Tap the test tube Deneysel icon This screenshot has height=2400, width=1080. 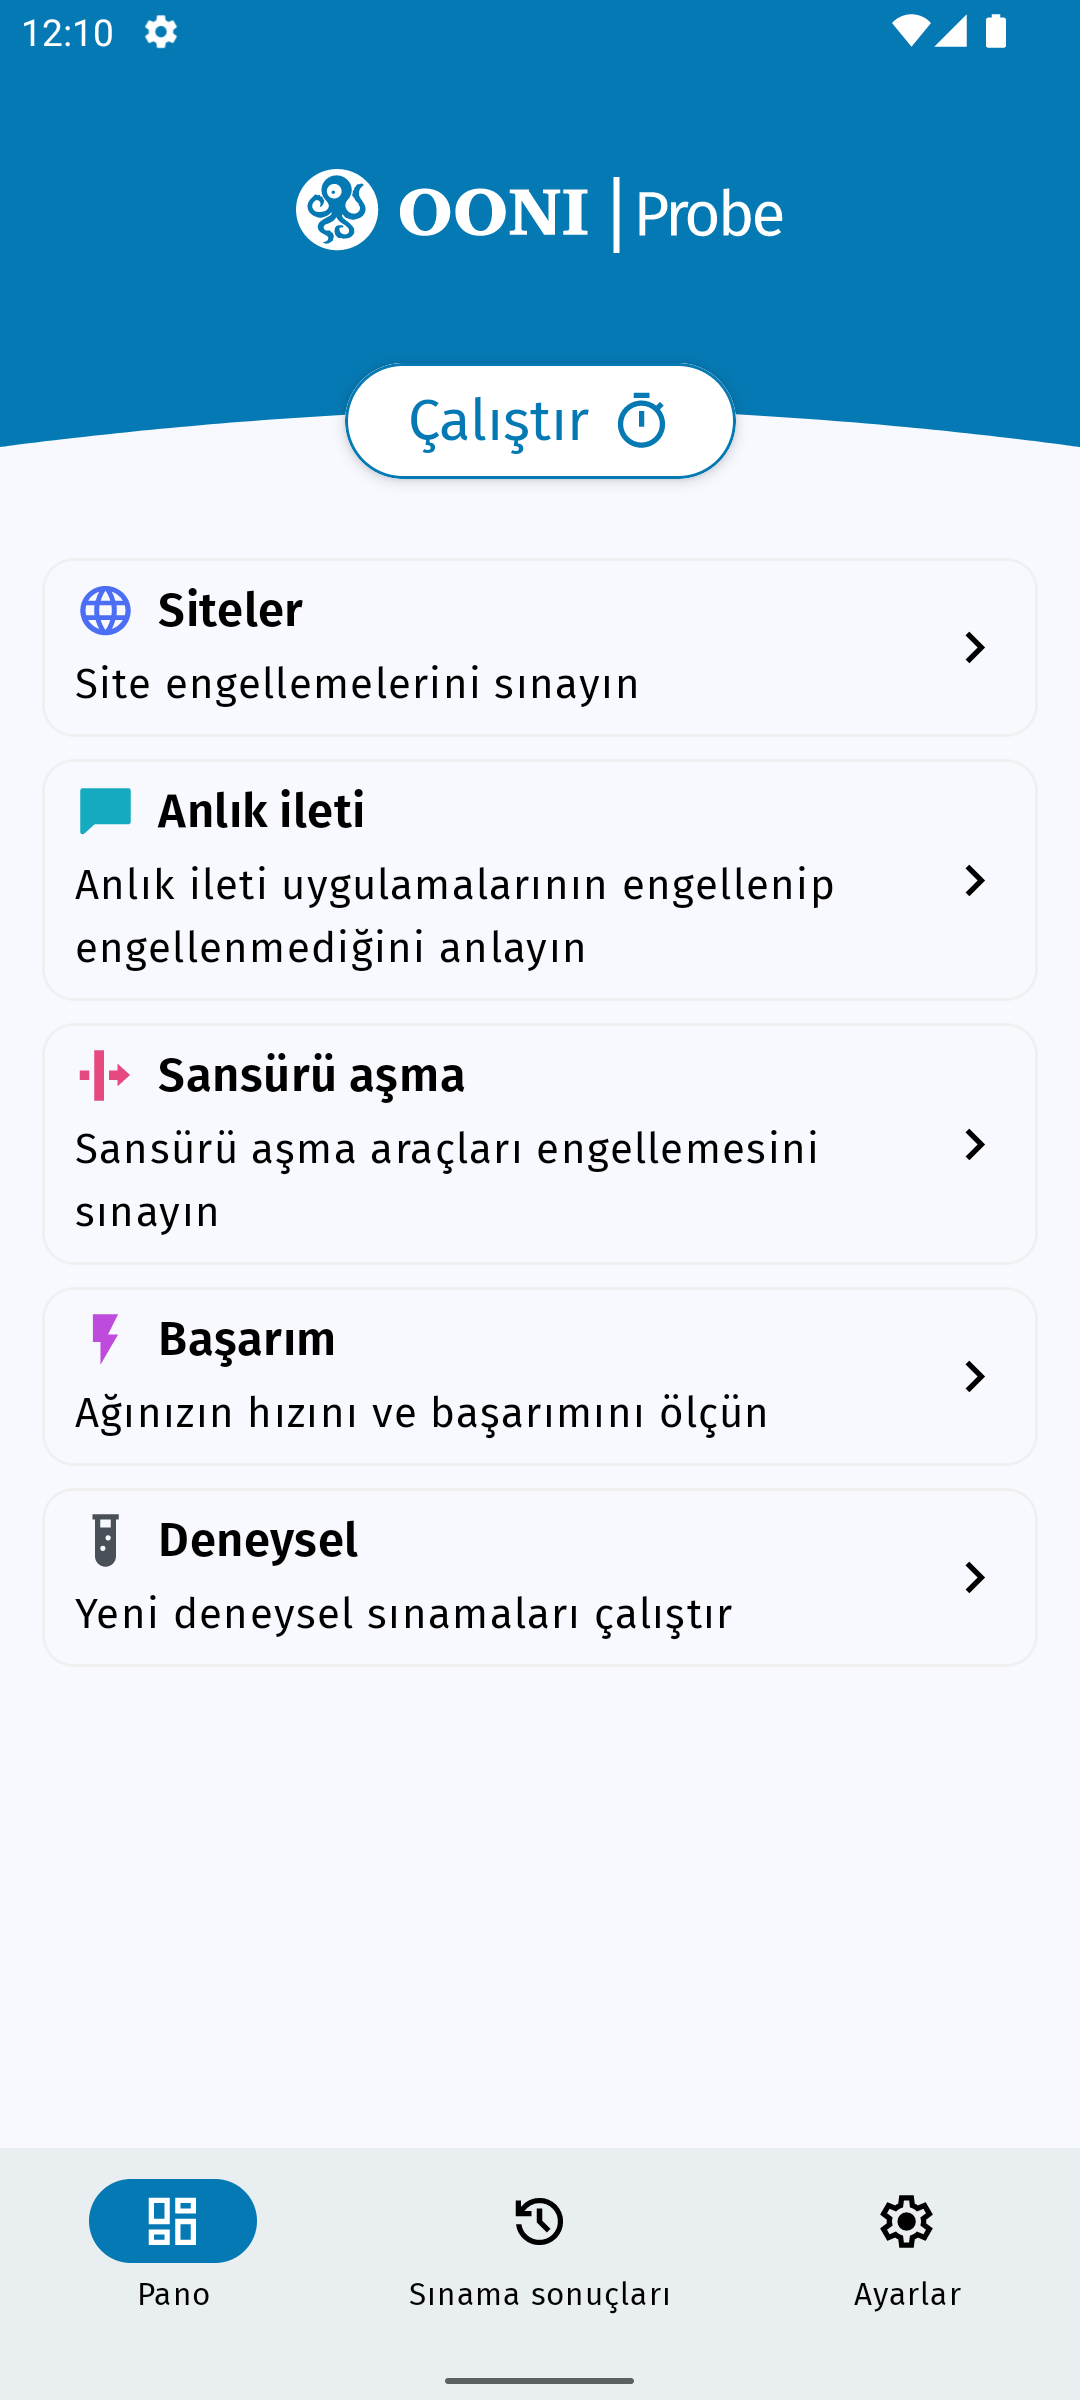105,1540
